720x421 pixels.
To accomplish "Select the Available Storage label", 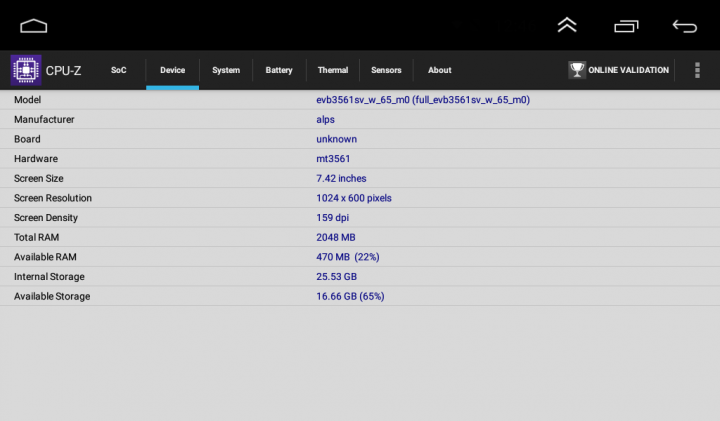I will tap(52, 297).
